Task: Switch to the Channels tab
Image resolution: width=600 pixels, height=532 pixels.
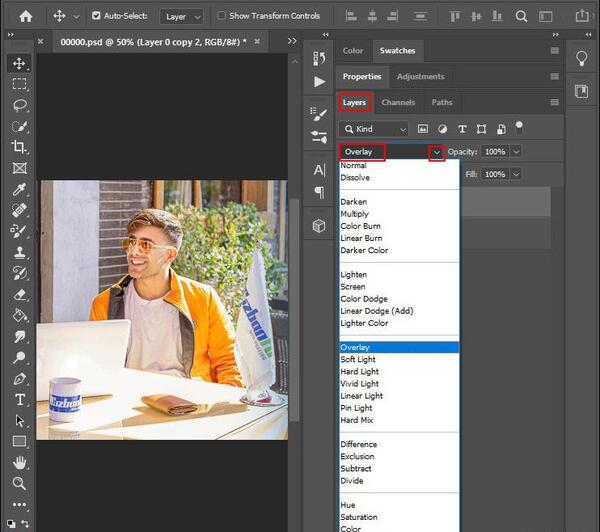Action: click(398, 103)
